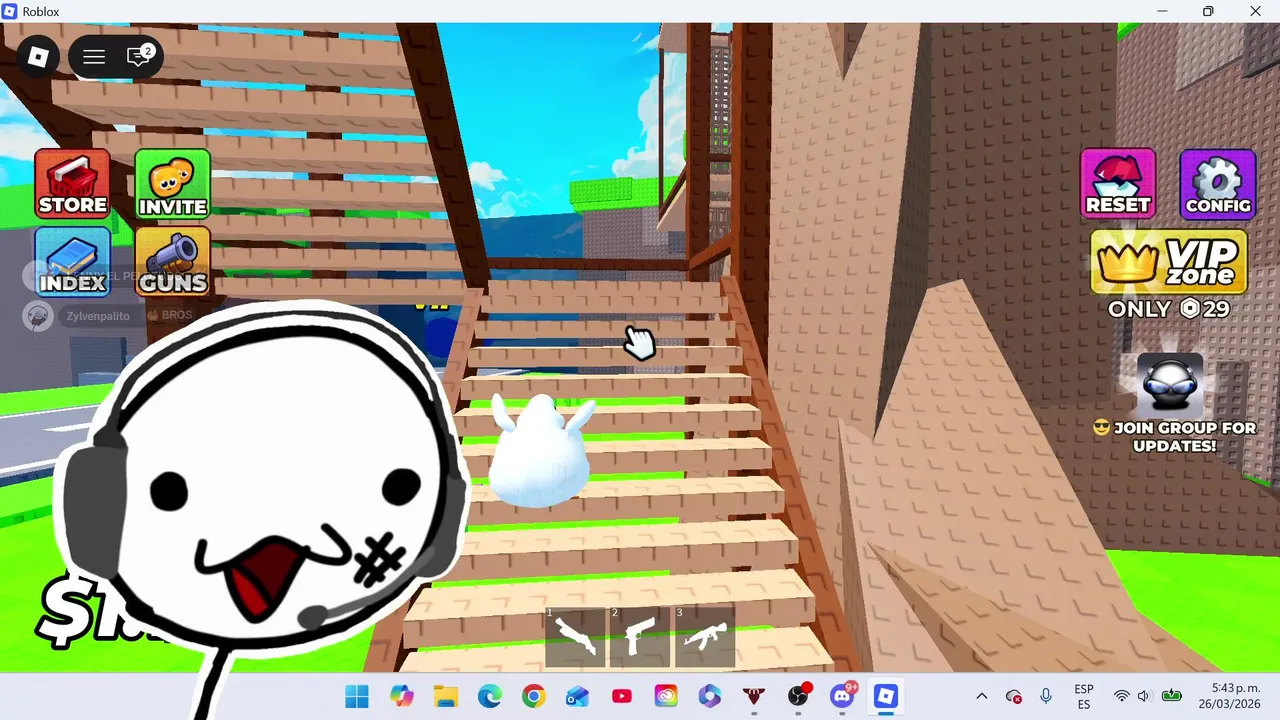Open the CONFIG gear button
The image size is (1280, 720).
point(1218,183)
